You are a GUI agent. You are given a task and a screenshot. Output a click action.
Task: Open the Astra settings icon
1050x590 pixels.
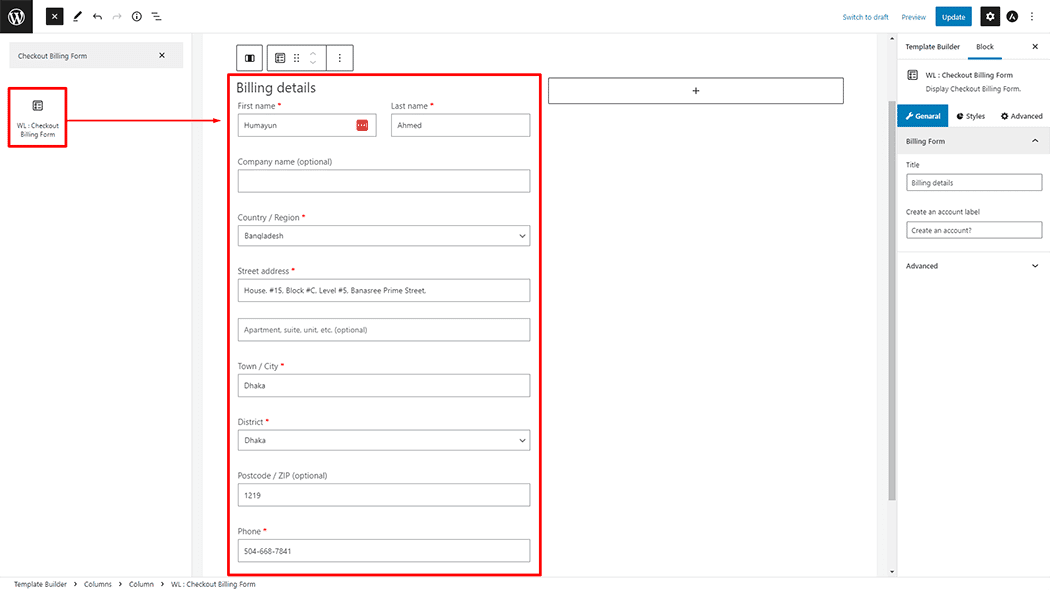(x=1012, y=17)
